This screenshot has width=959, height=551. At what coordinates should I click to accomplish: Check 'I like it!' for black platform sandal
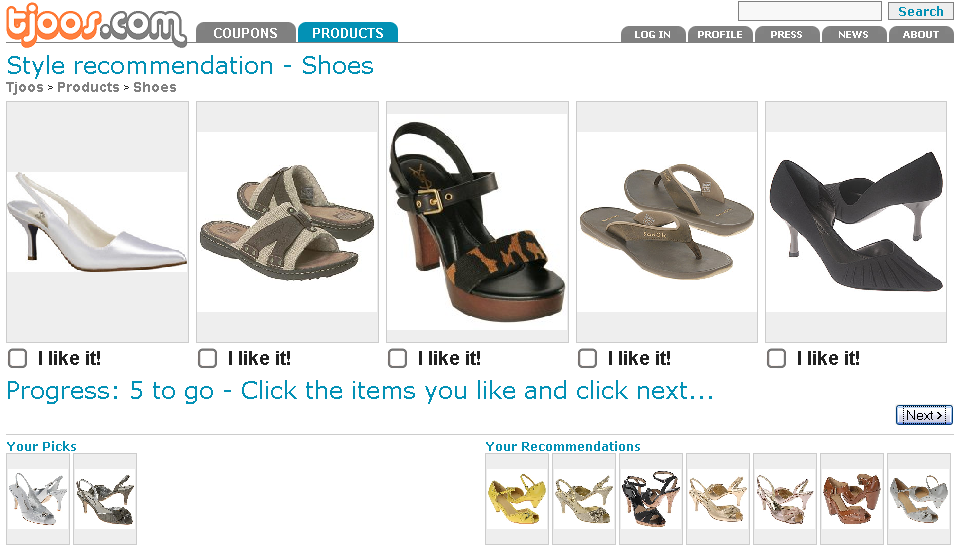tap(398, 358)
